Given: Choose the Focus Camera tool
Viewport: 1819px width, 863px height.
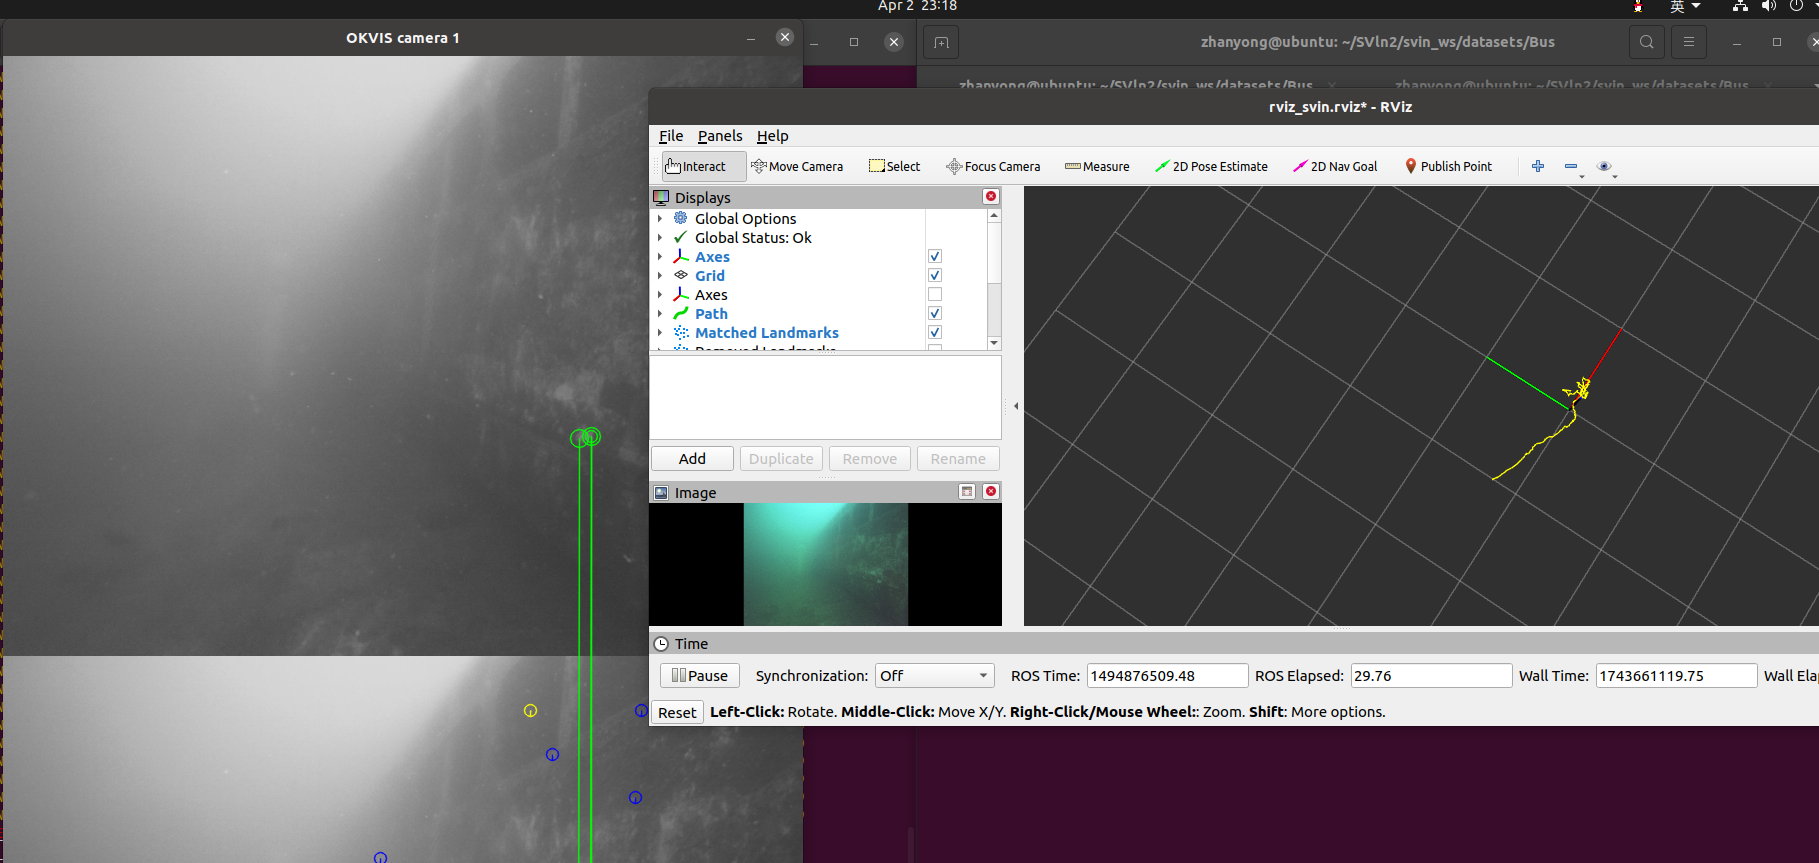Looking at the screenshot, I should [x=993, y=167].
